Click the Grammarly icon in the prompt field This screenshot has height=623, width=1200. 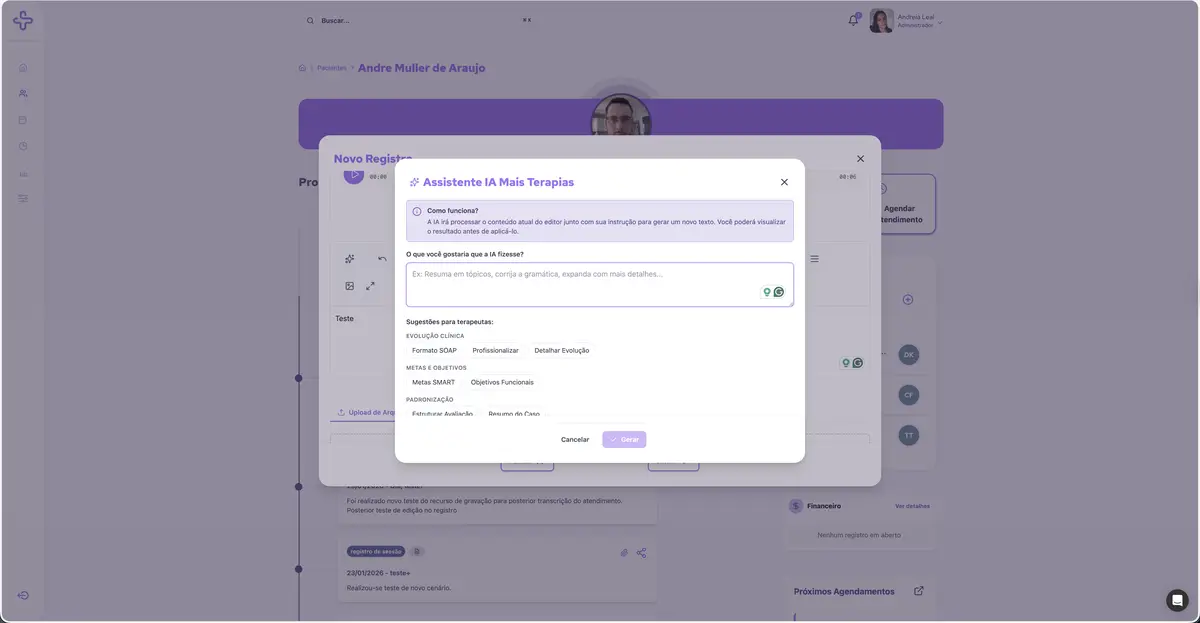pyautogui.click(x=779, y=292)
